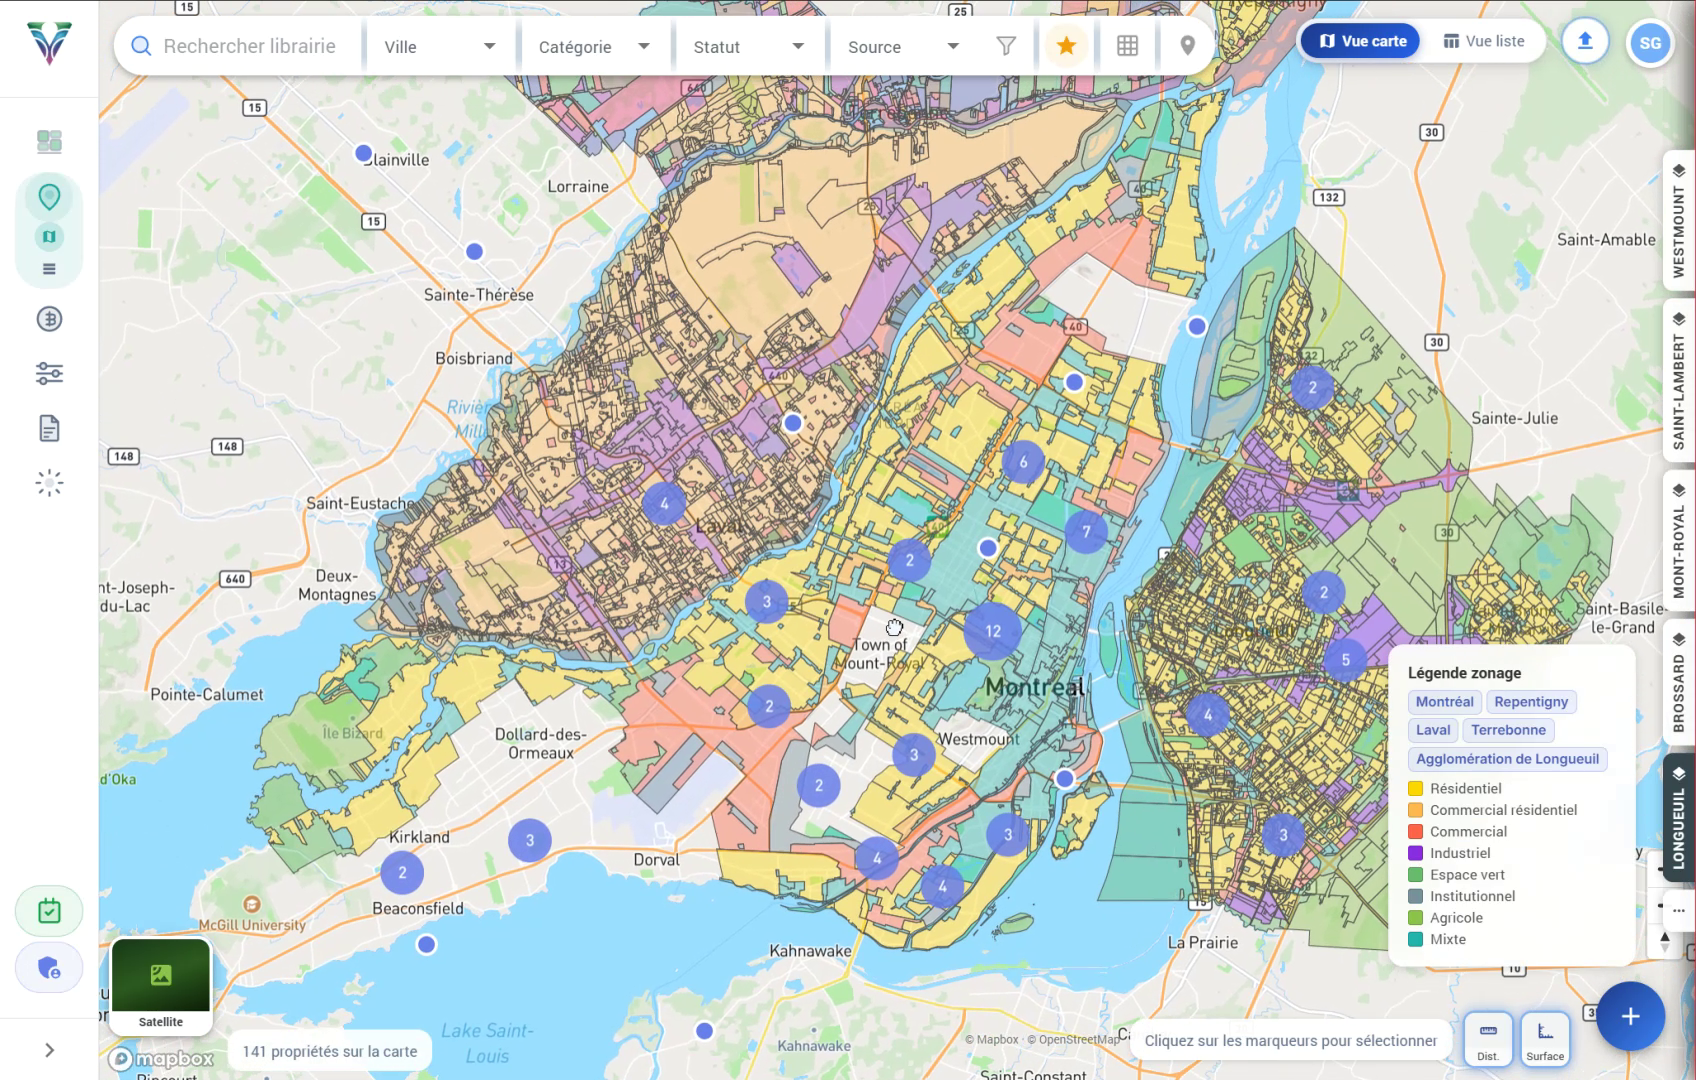Open the dollar coin icon in sidebar
The width and height of the screenshot is (1696, 1080).
[49, 319]
